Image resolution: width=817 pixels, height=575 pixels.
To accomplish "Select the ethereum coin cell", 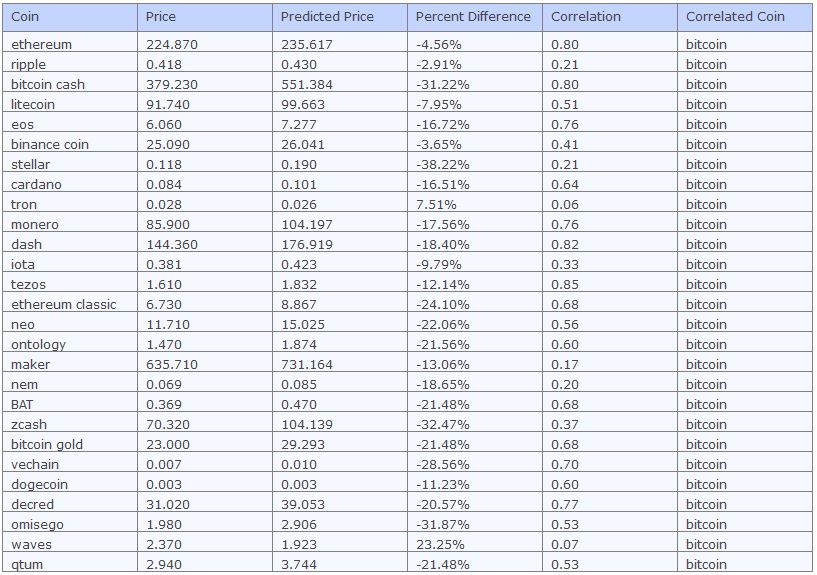I will coord(70,44).
